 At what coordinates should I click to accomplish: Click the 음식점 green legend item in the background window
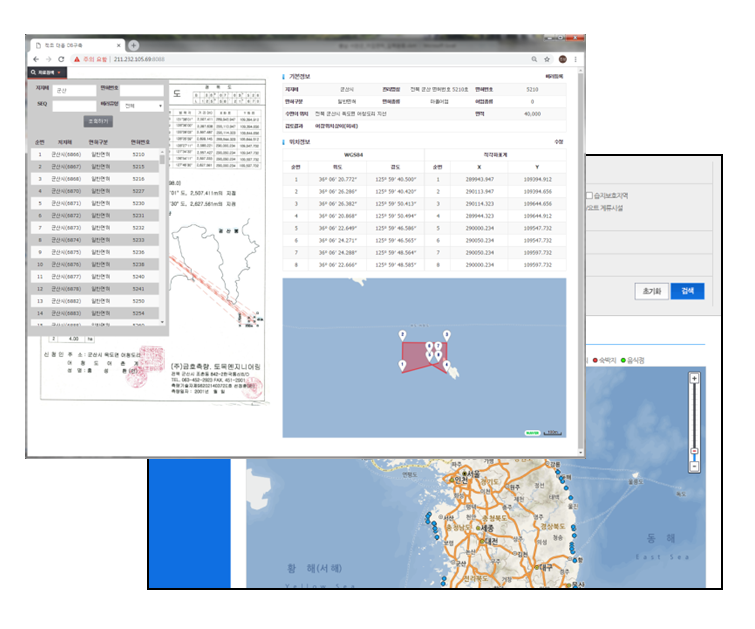(x=633, y=360)
